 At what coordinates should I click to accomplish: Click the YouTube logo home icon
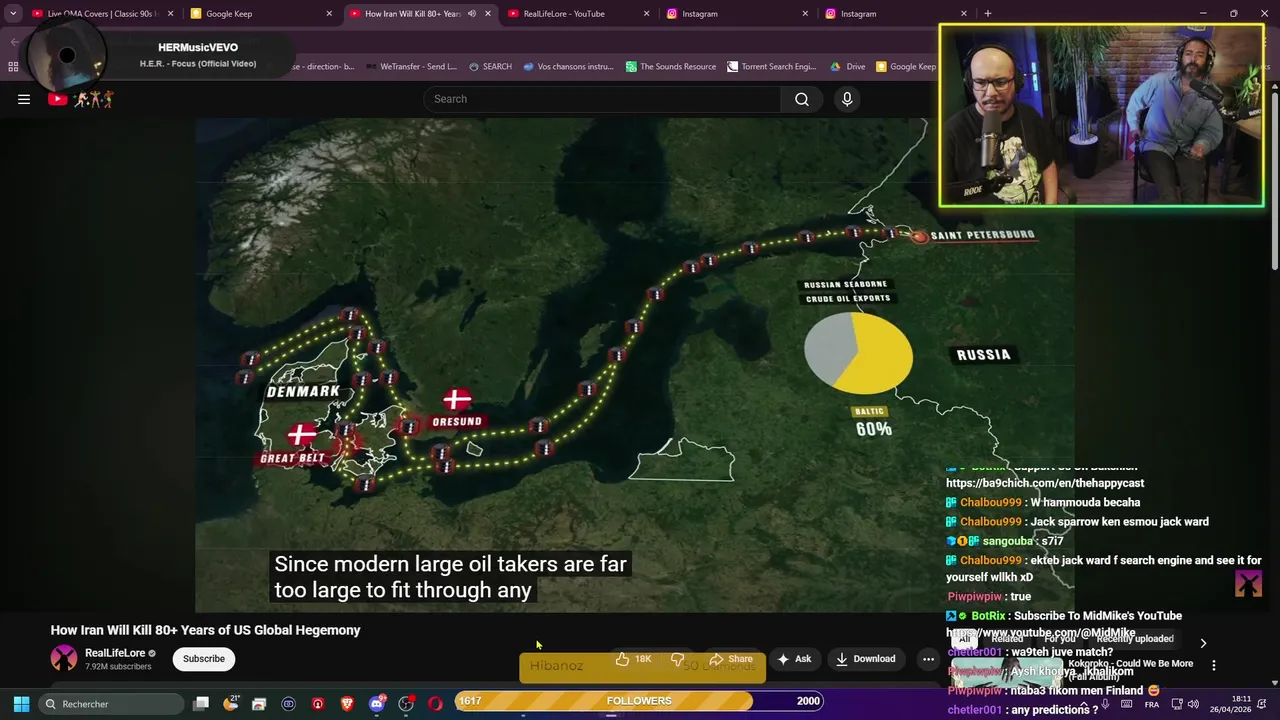coord(81,99)
